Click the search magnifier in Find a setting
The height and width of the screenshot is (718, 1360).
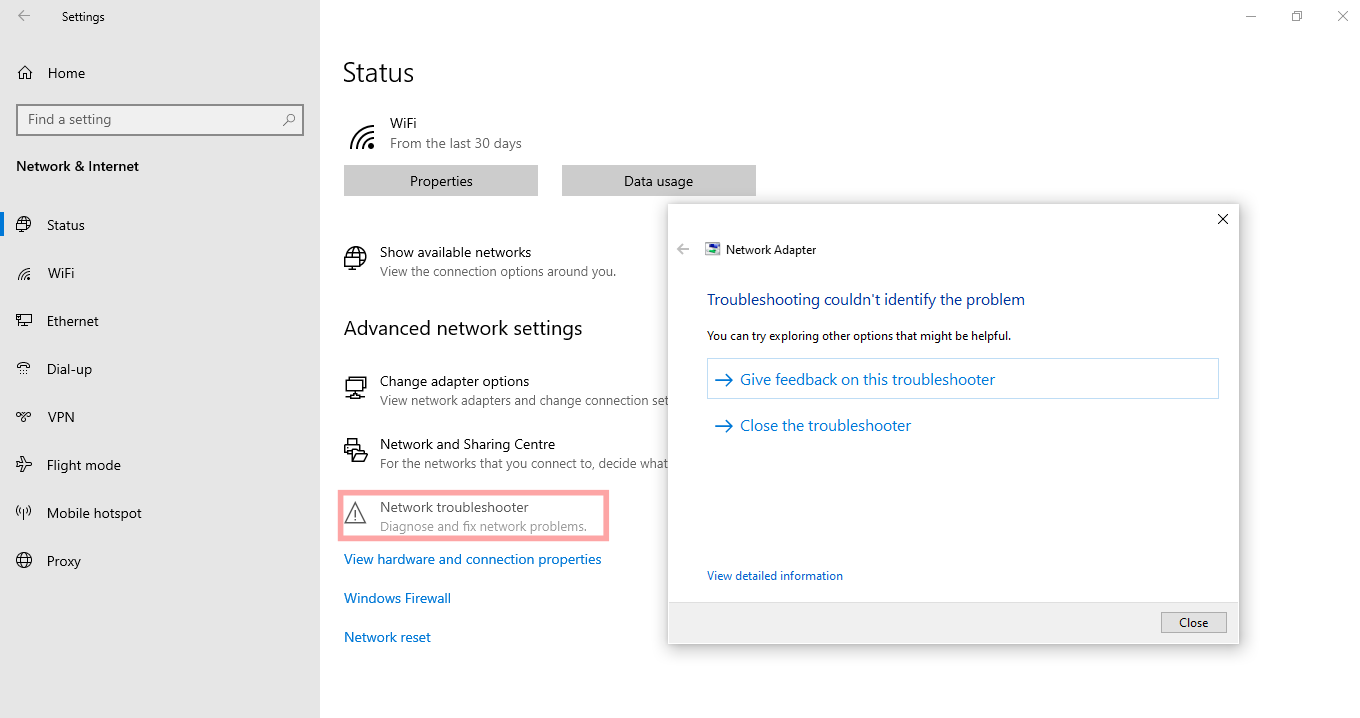click(x=289, y=119)
